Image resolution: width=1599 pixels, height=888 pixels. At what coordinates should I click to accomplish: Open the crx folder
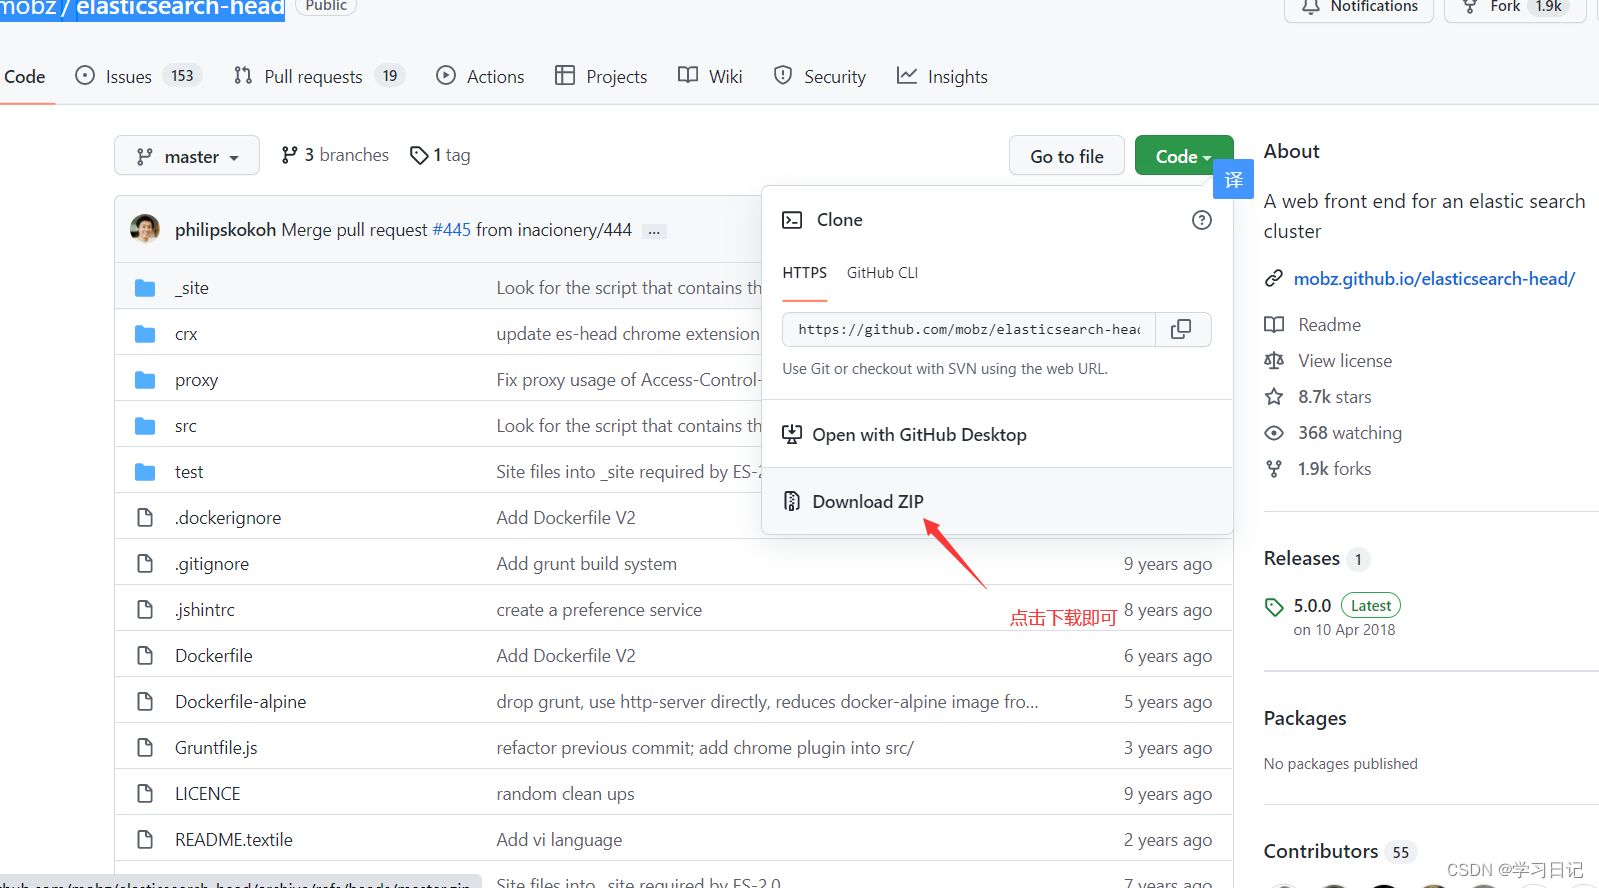coord(186,334)
